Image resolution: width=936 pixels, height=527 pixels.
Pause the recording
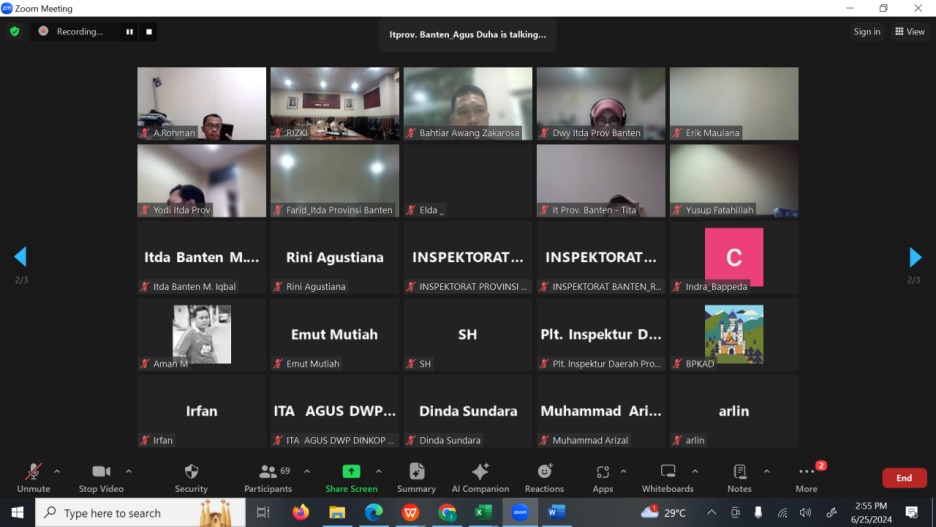point(129,32)
